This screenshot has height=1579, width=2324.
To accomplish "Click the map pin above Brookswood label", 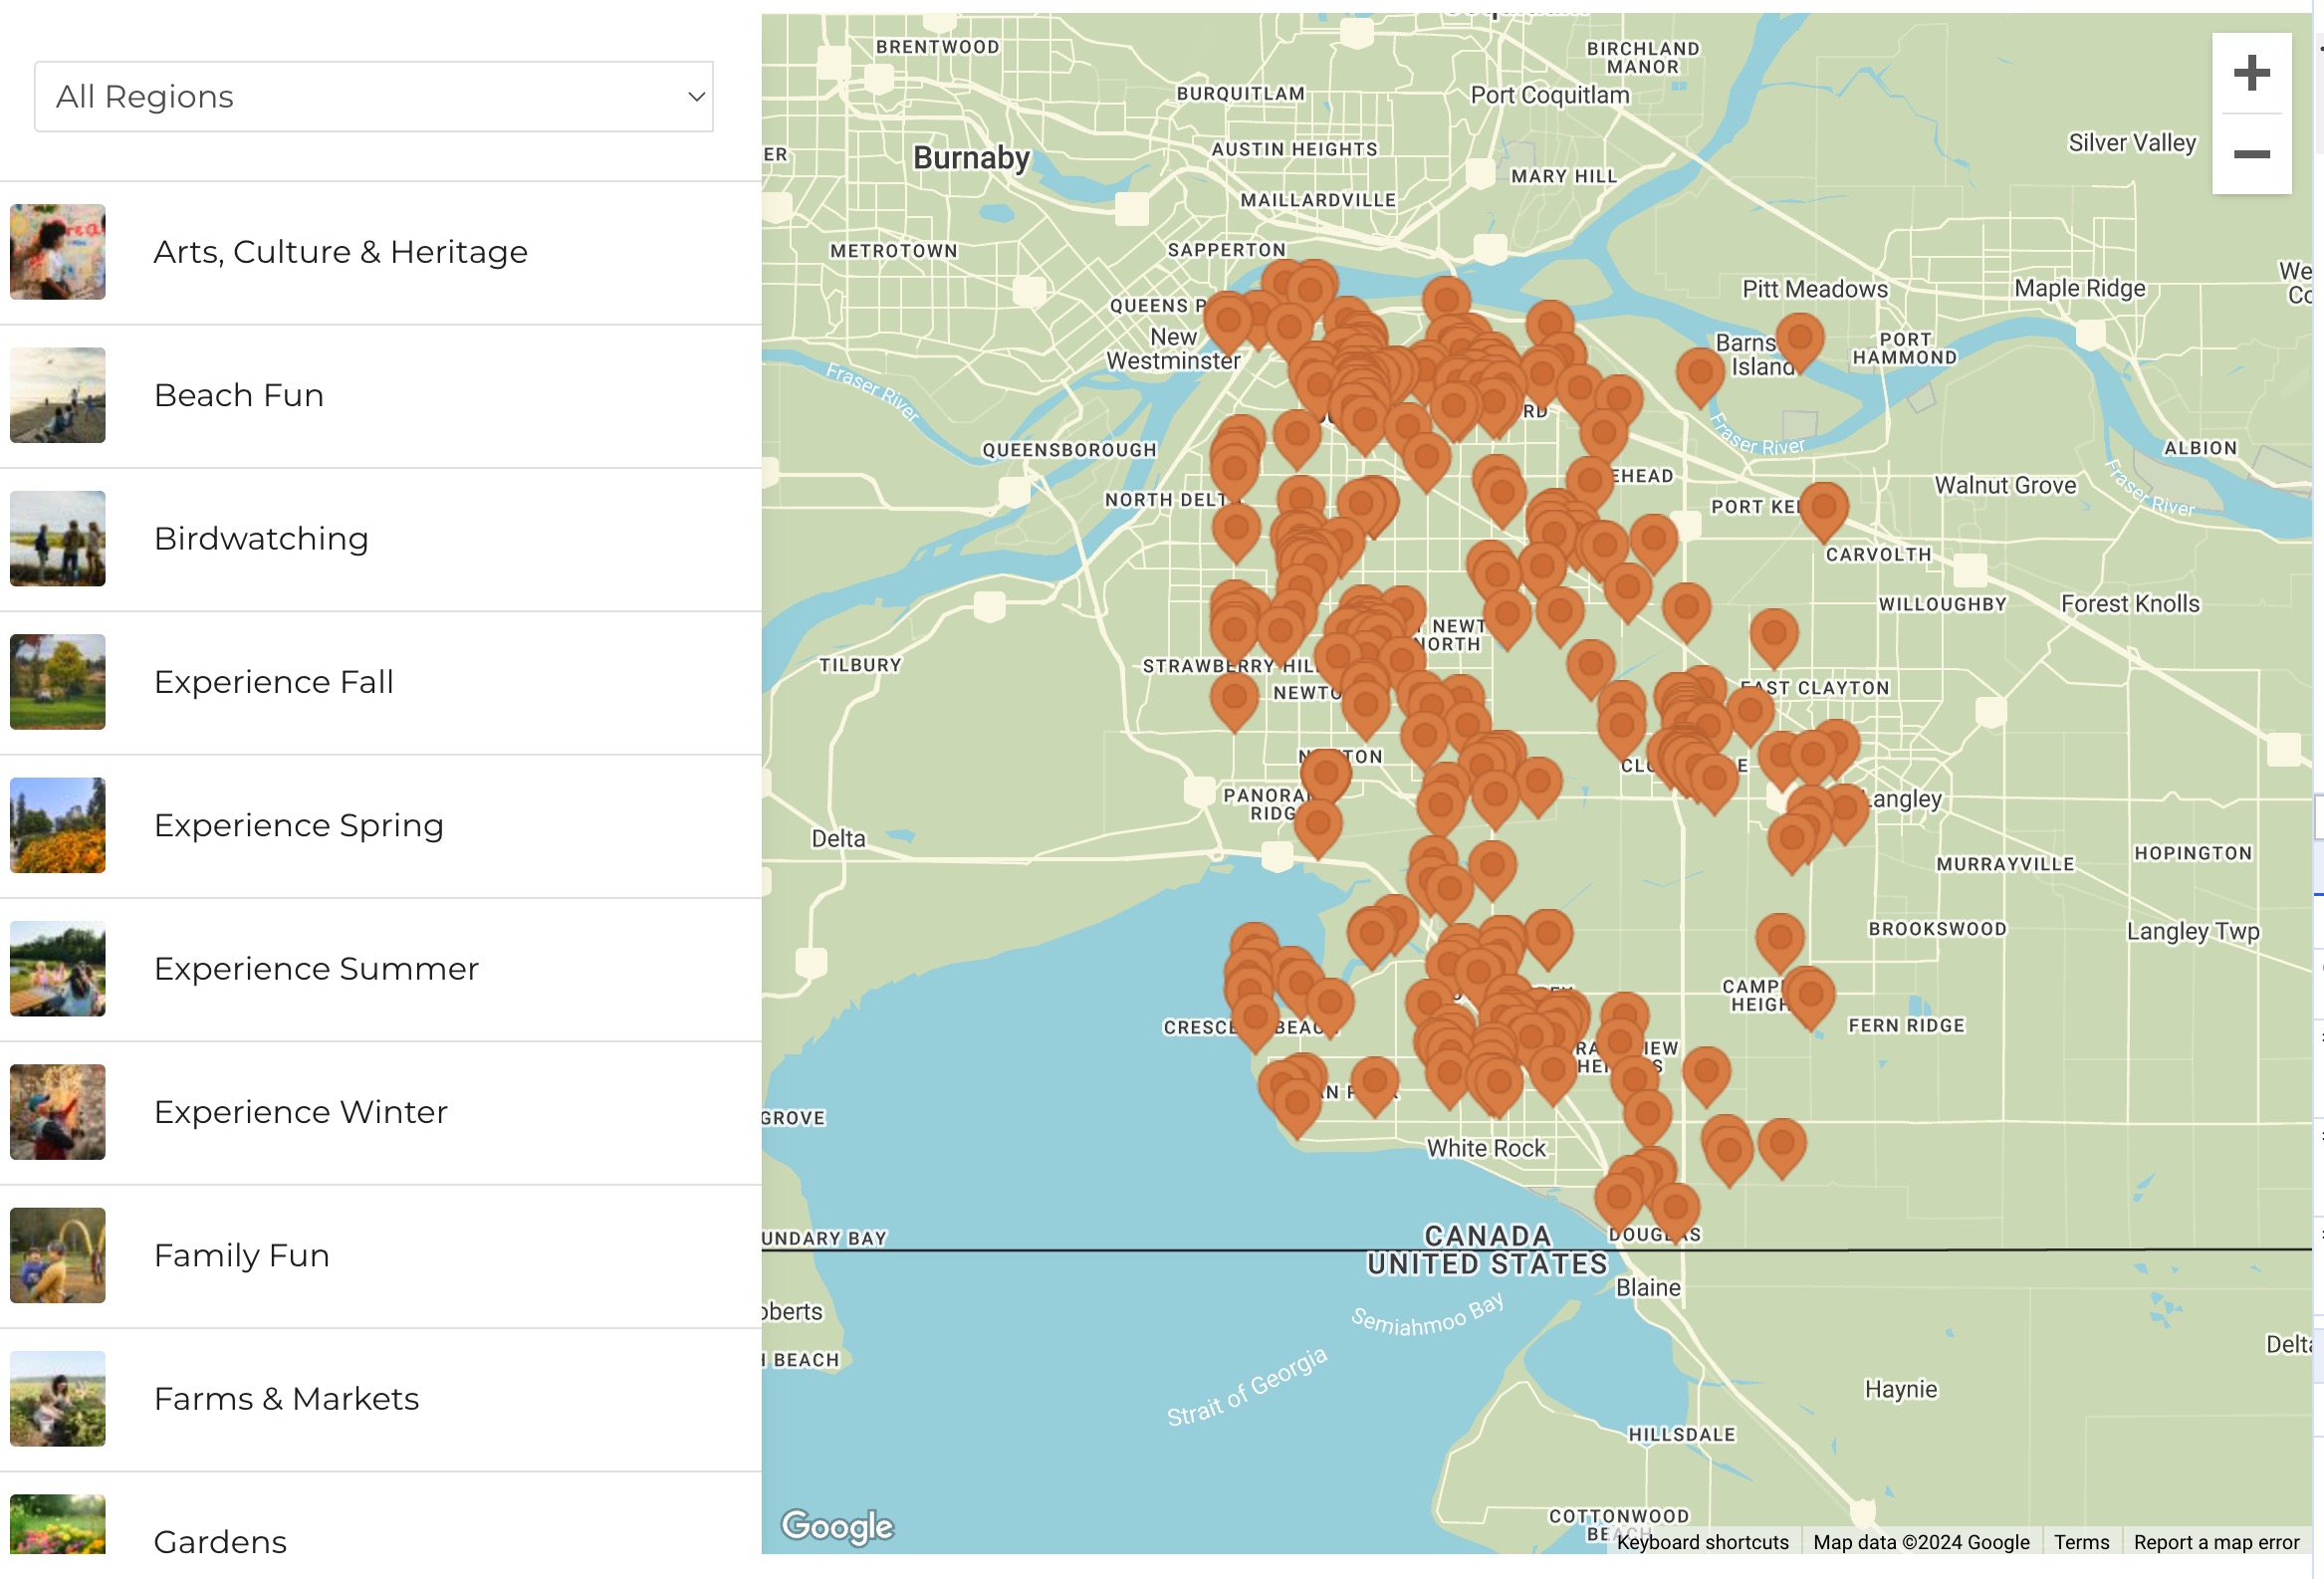I will [x=1779, y=939].
